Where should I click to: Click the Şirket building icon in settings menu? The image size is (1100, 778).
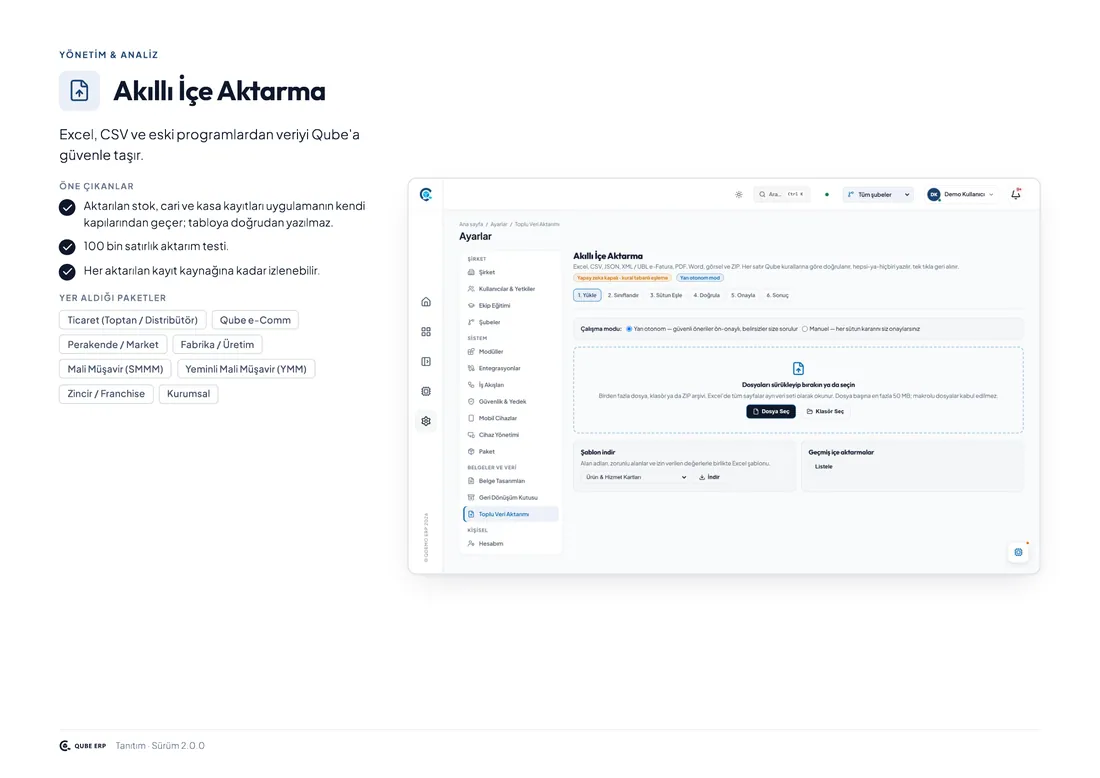click(x=471, y=272)
